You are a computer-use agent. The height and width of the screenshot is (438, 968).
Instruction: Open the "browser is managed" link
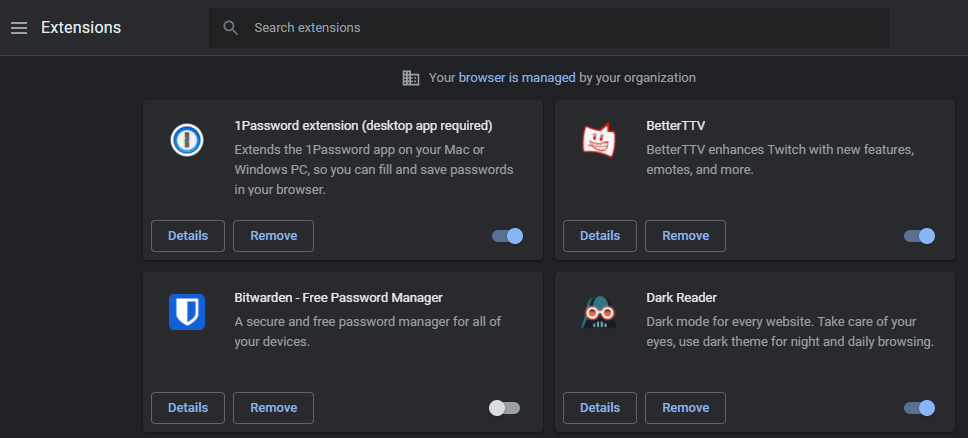click(x=517, y=77)
